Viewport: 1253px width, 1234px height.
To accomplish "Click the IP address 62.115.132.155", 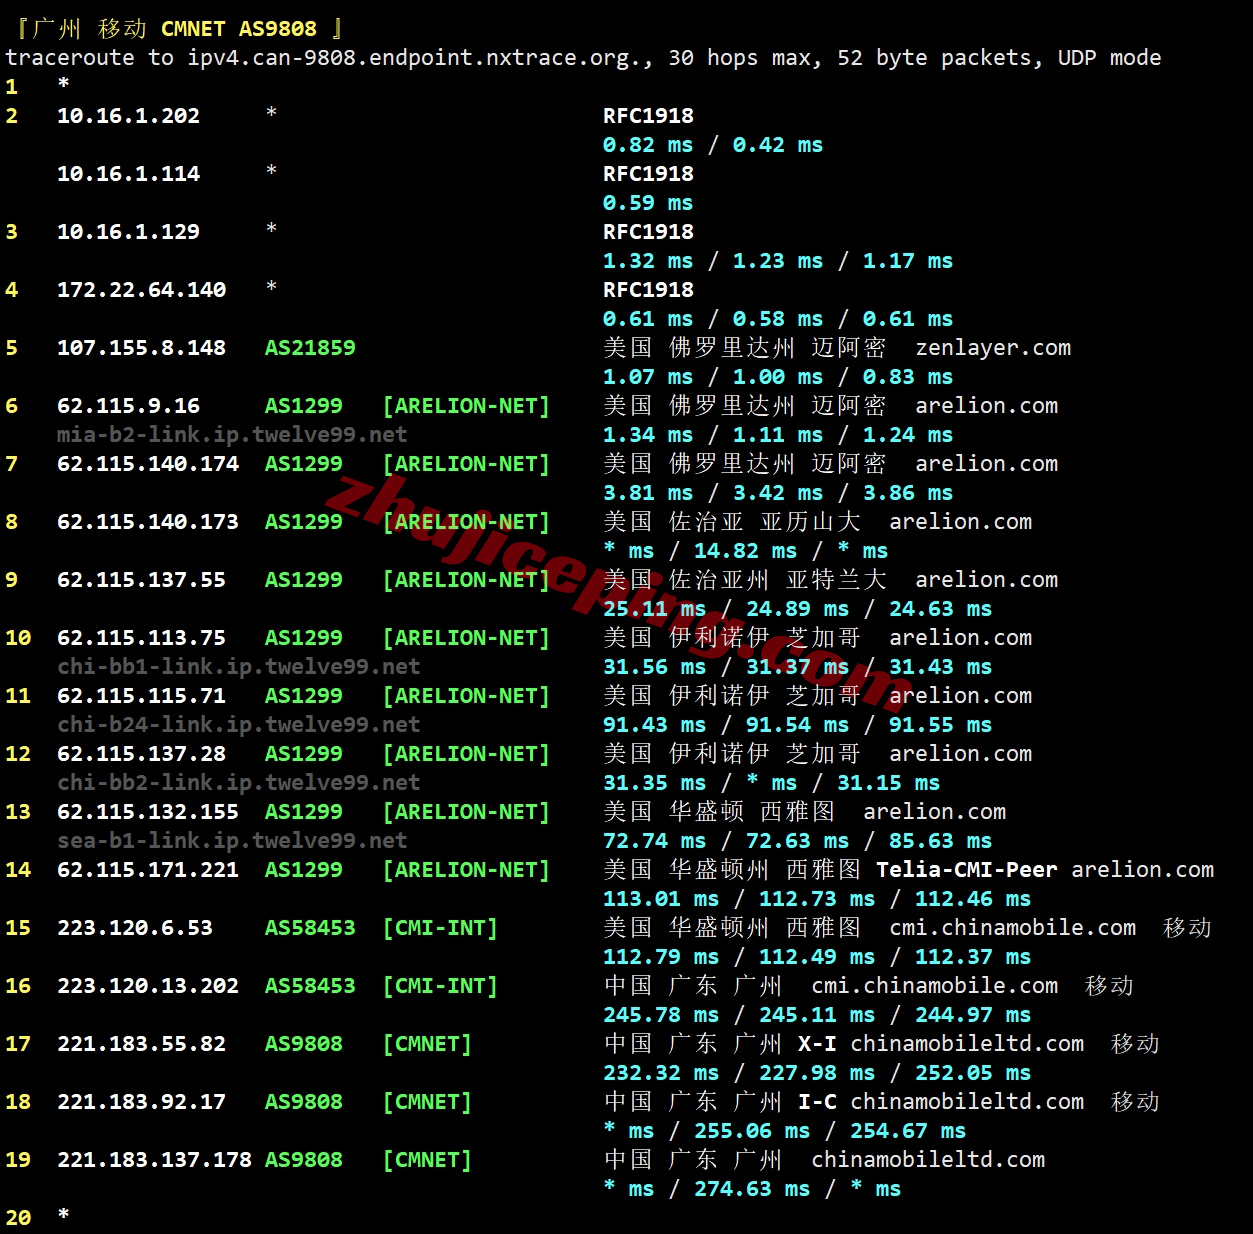I will [148, 812].
